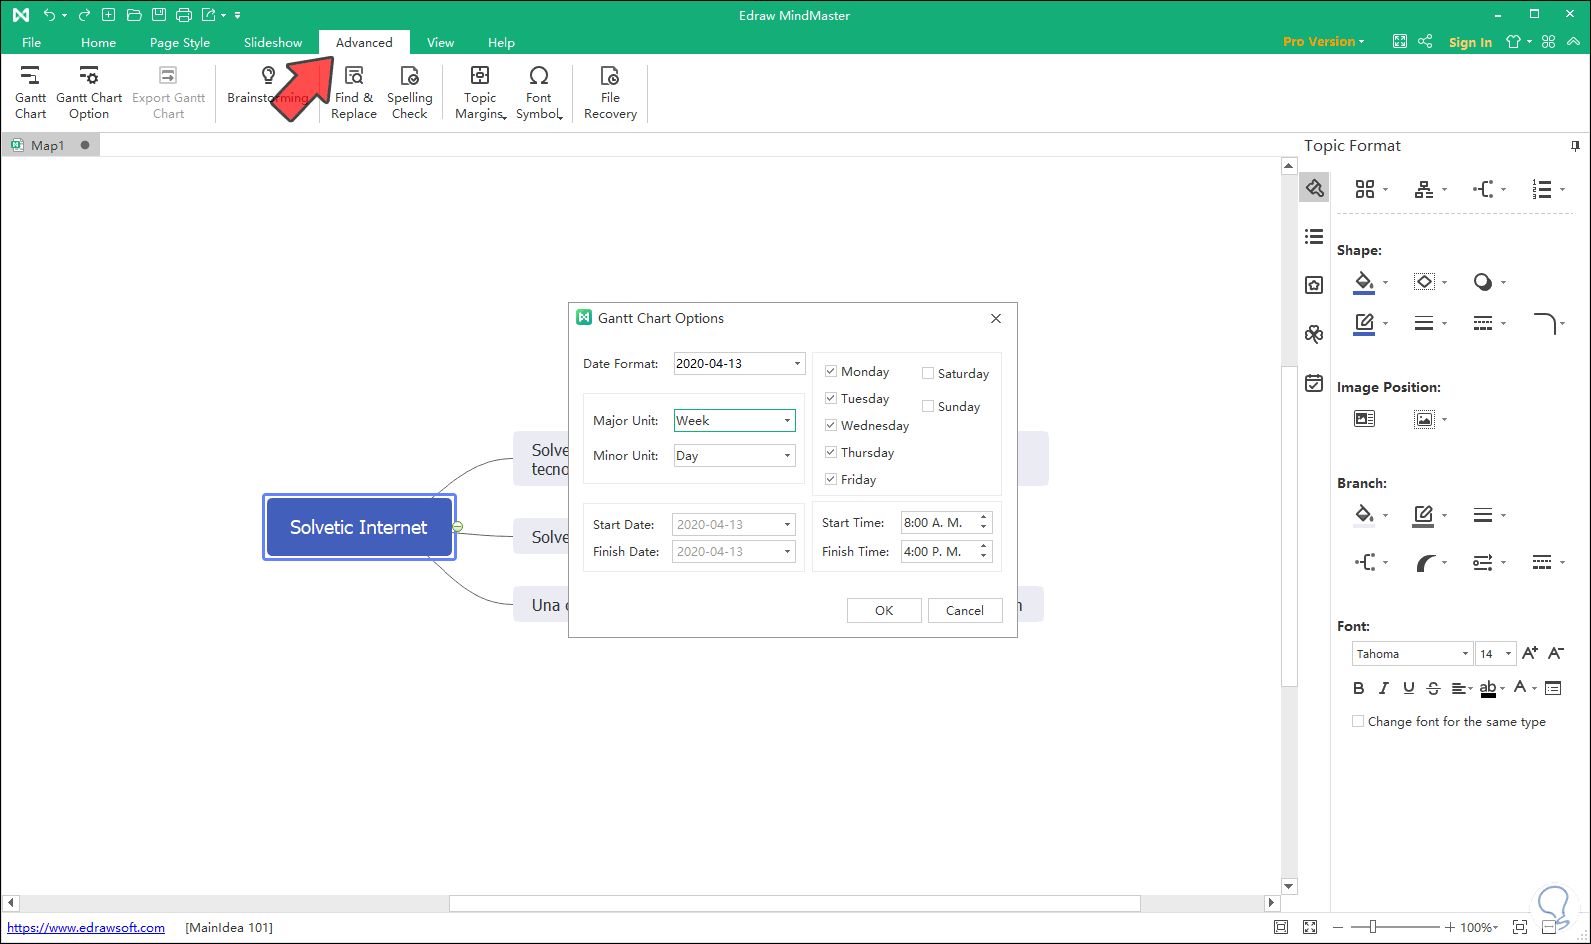Image resolution: width=1591 pixels, height=944 pixels.
Task: Open the Major Unit dropdown
Action: [x=735, y=420]
